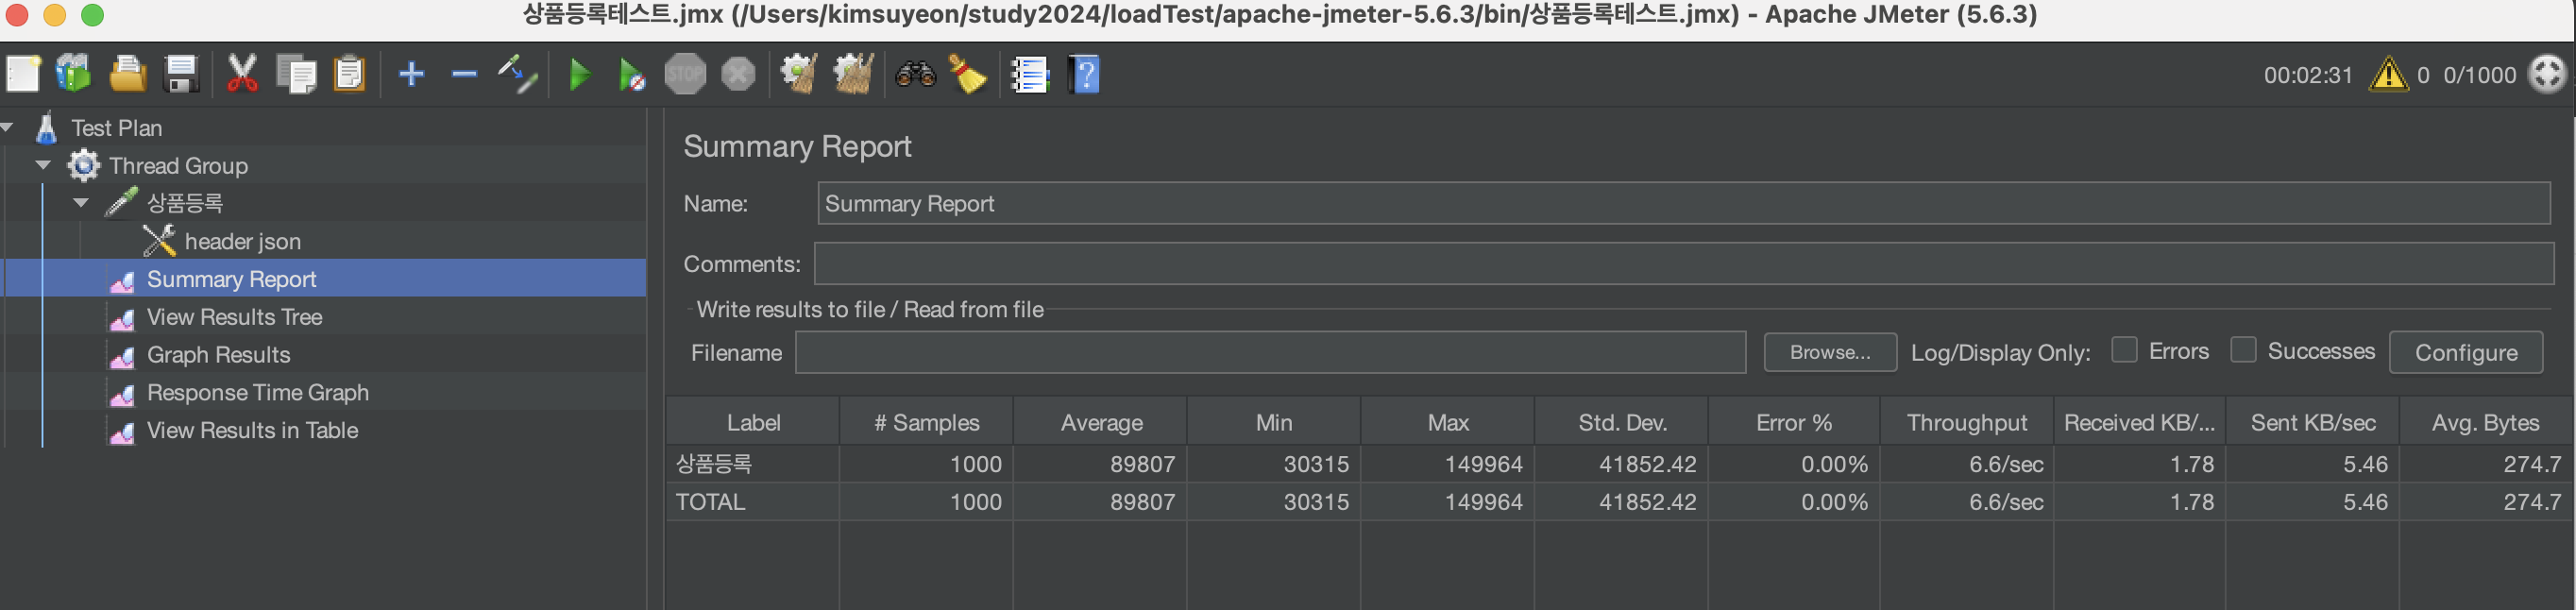Viewport: 2576px width, 610px height.
Task: Click into the Comments field
Action: click(1684, 264)
